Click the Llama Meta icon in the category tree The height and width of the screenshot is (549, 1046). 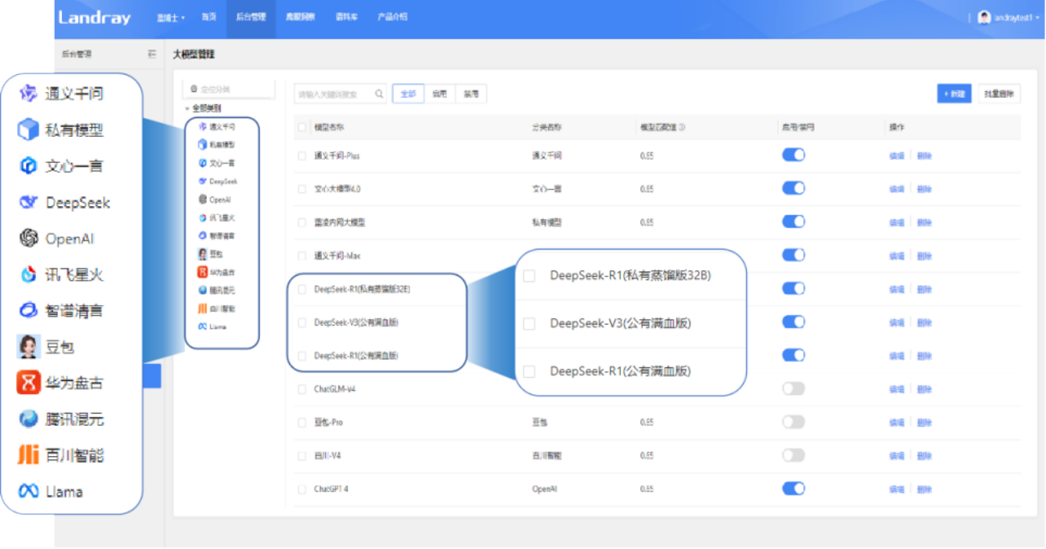coord(202,326)
